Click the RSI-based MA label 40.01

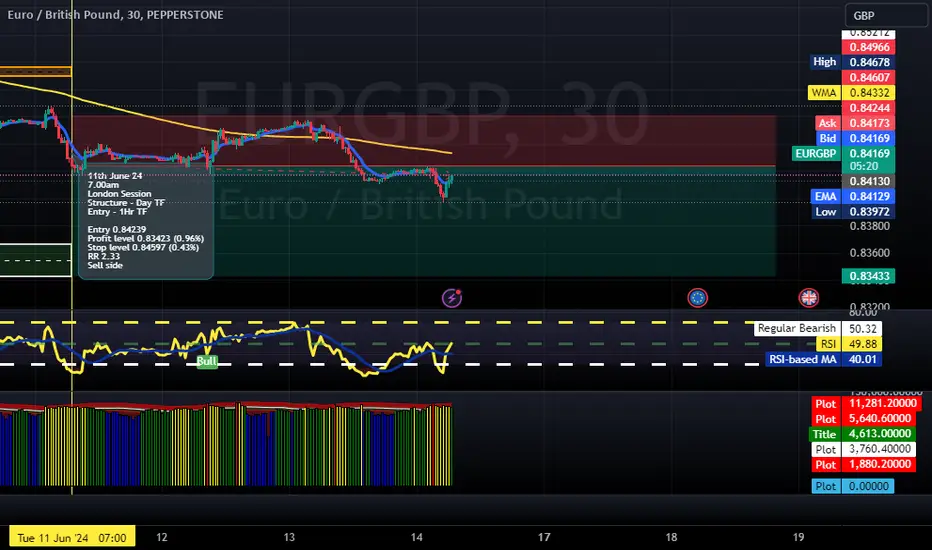click(x=823, y=359)
